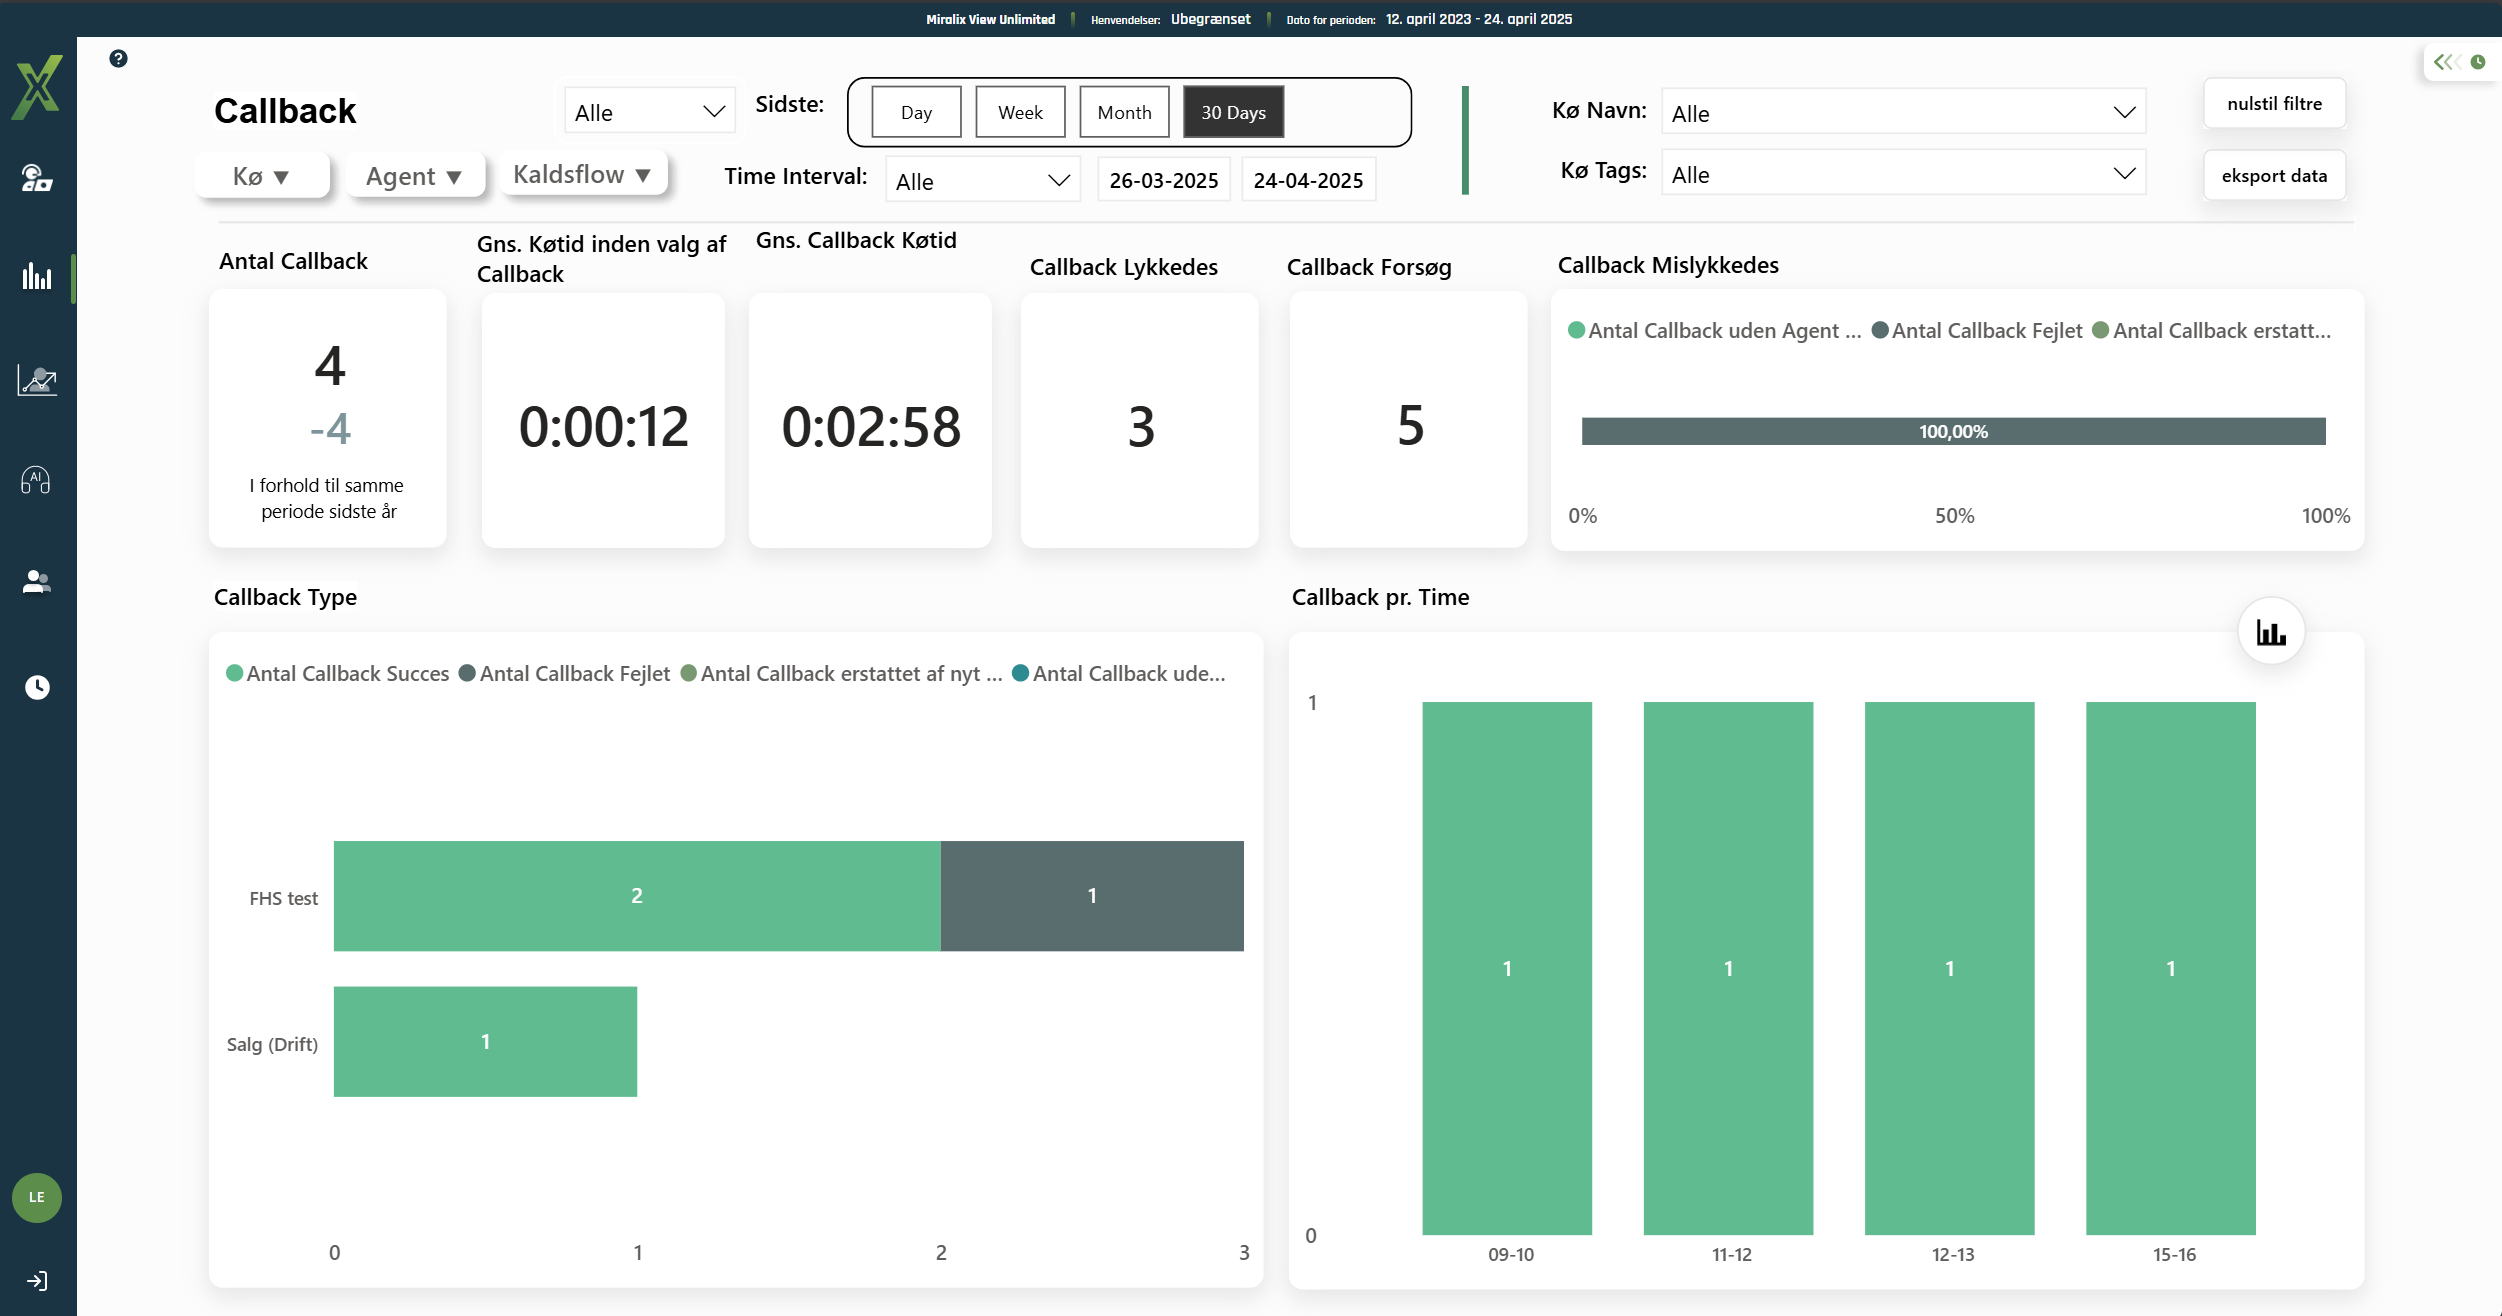
Task: Select the Month period option
Action: tap(1124, 112)
